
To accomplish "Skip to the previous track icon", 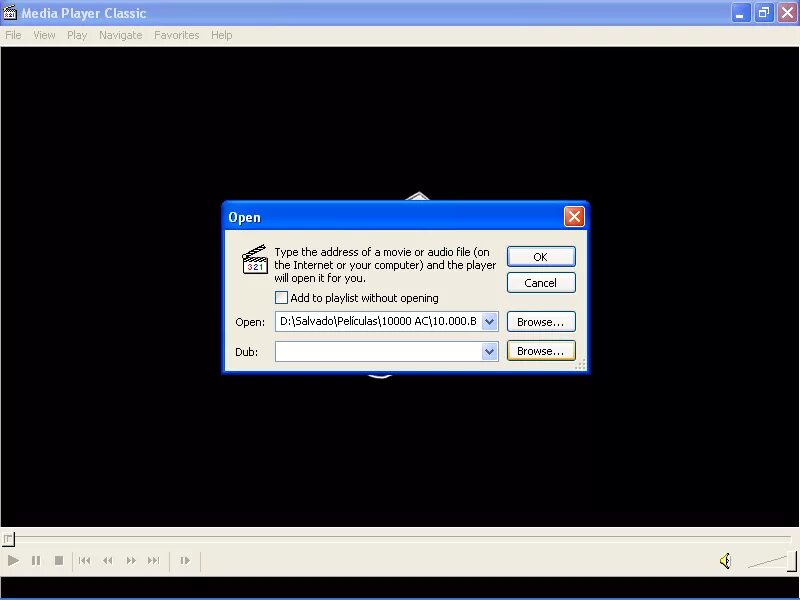I will click(x=84, y=561).
